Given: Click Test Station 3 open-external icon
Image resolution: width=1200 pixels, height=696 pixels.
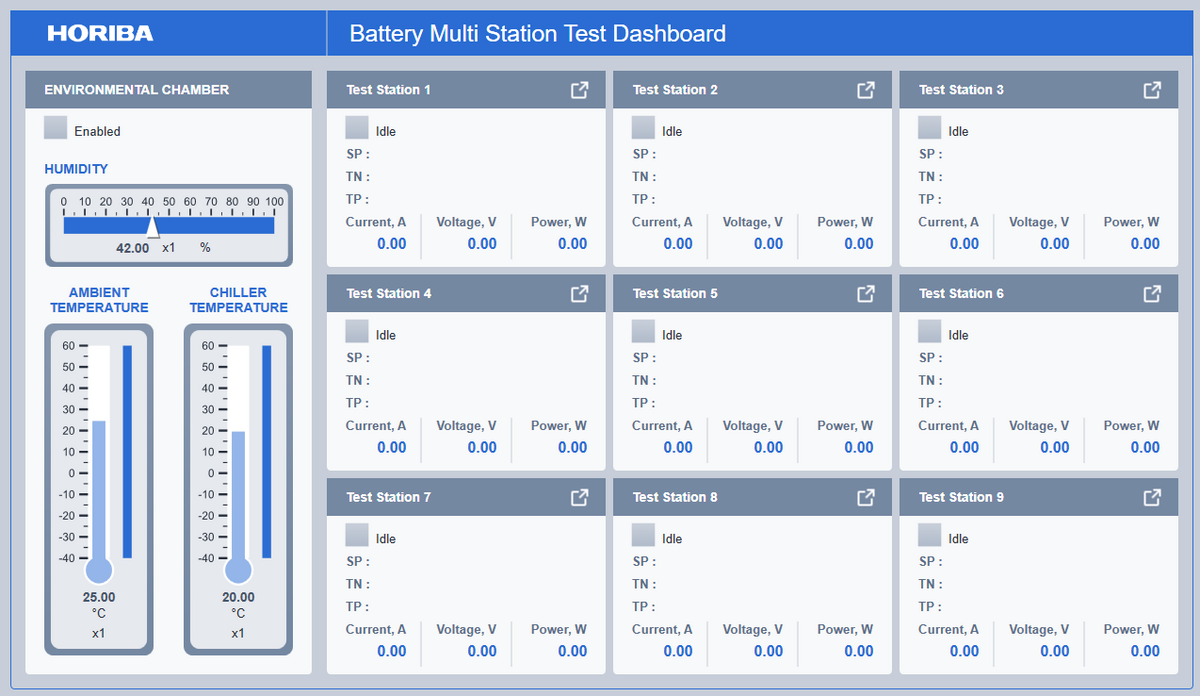Looking at the screenshot, I should (1152, 90).
